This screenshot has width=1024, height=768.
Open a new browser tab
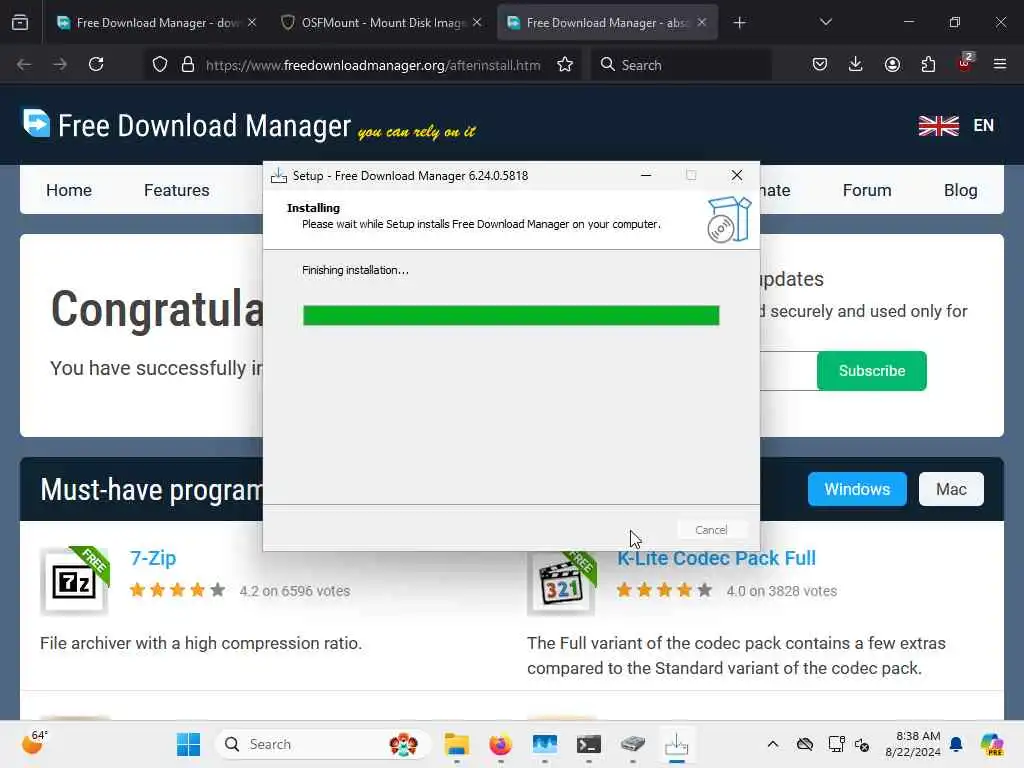click(x=739, y=23)
